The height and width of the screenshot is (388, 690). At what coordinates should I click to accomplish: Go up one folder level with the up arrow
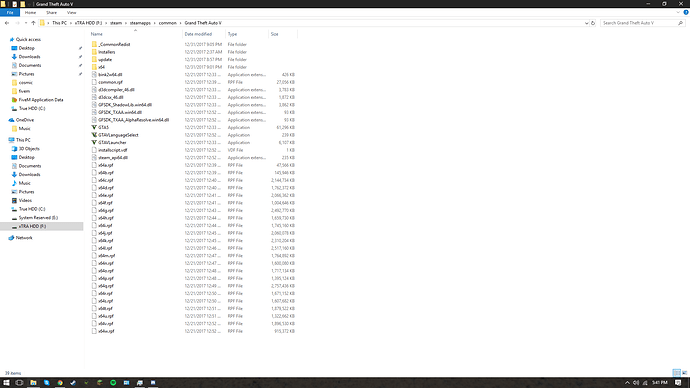33,23
